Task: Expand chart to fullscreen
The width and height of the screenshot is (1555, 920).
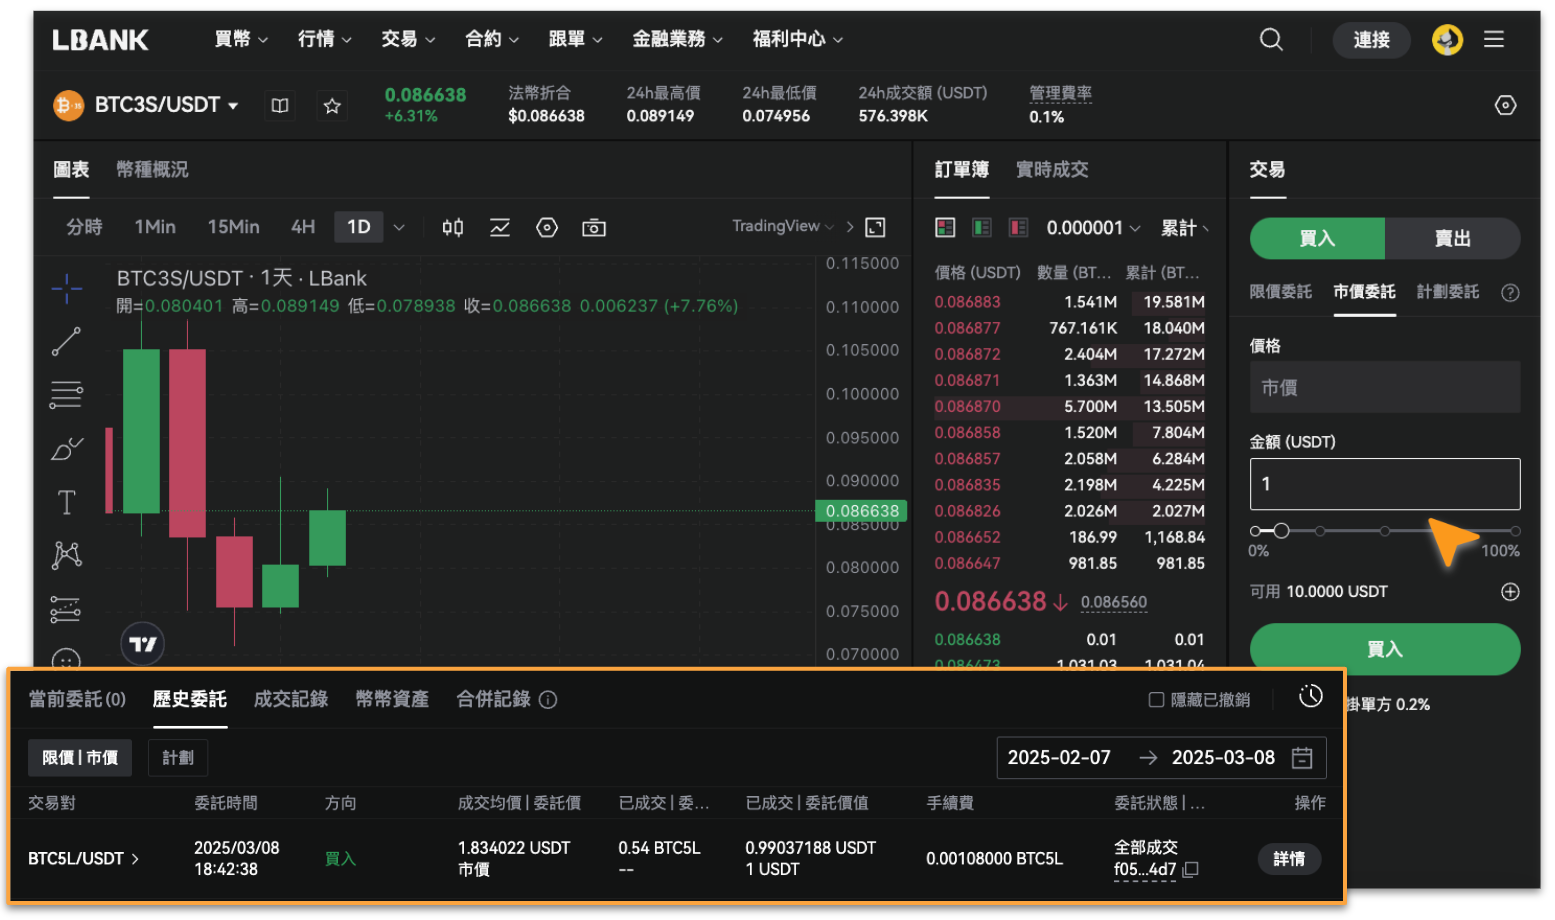Action: click(875, 227)
